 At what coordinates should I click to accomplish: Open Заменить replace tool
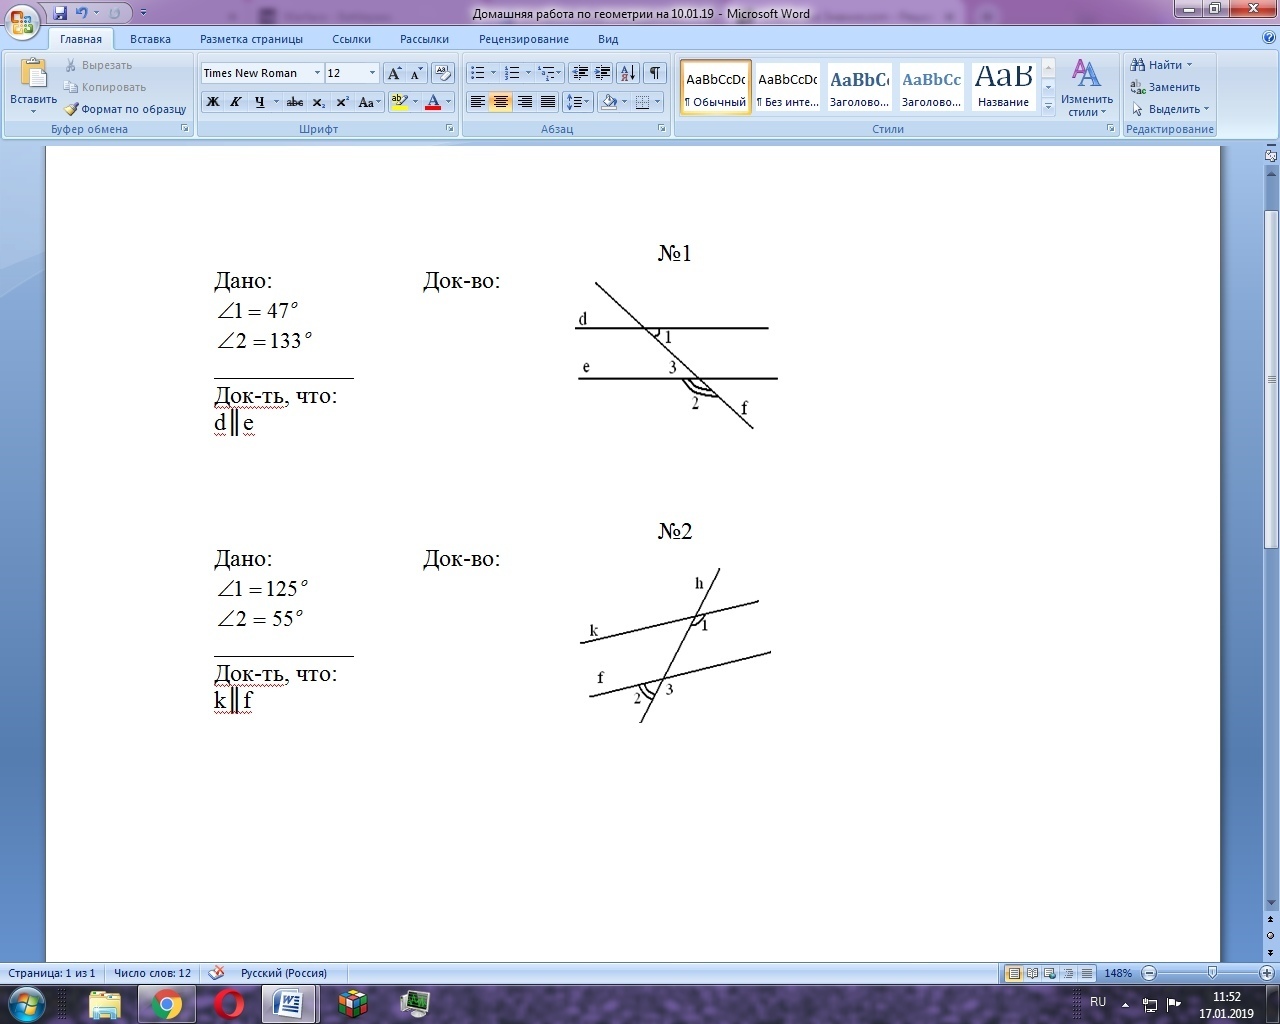point(1165,87)
